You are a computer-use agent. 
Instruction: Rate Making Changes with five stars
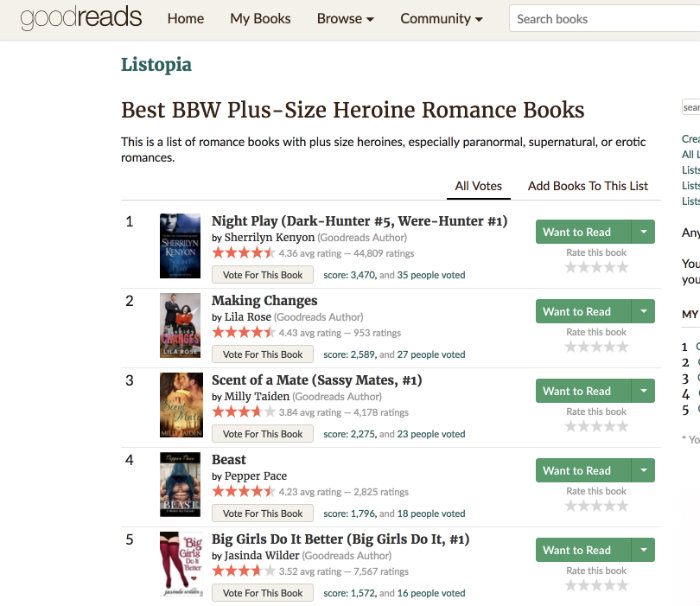coord(622,347)
